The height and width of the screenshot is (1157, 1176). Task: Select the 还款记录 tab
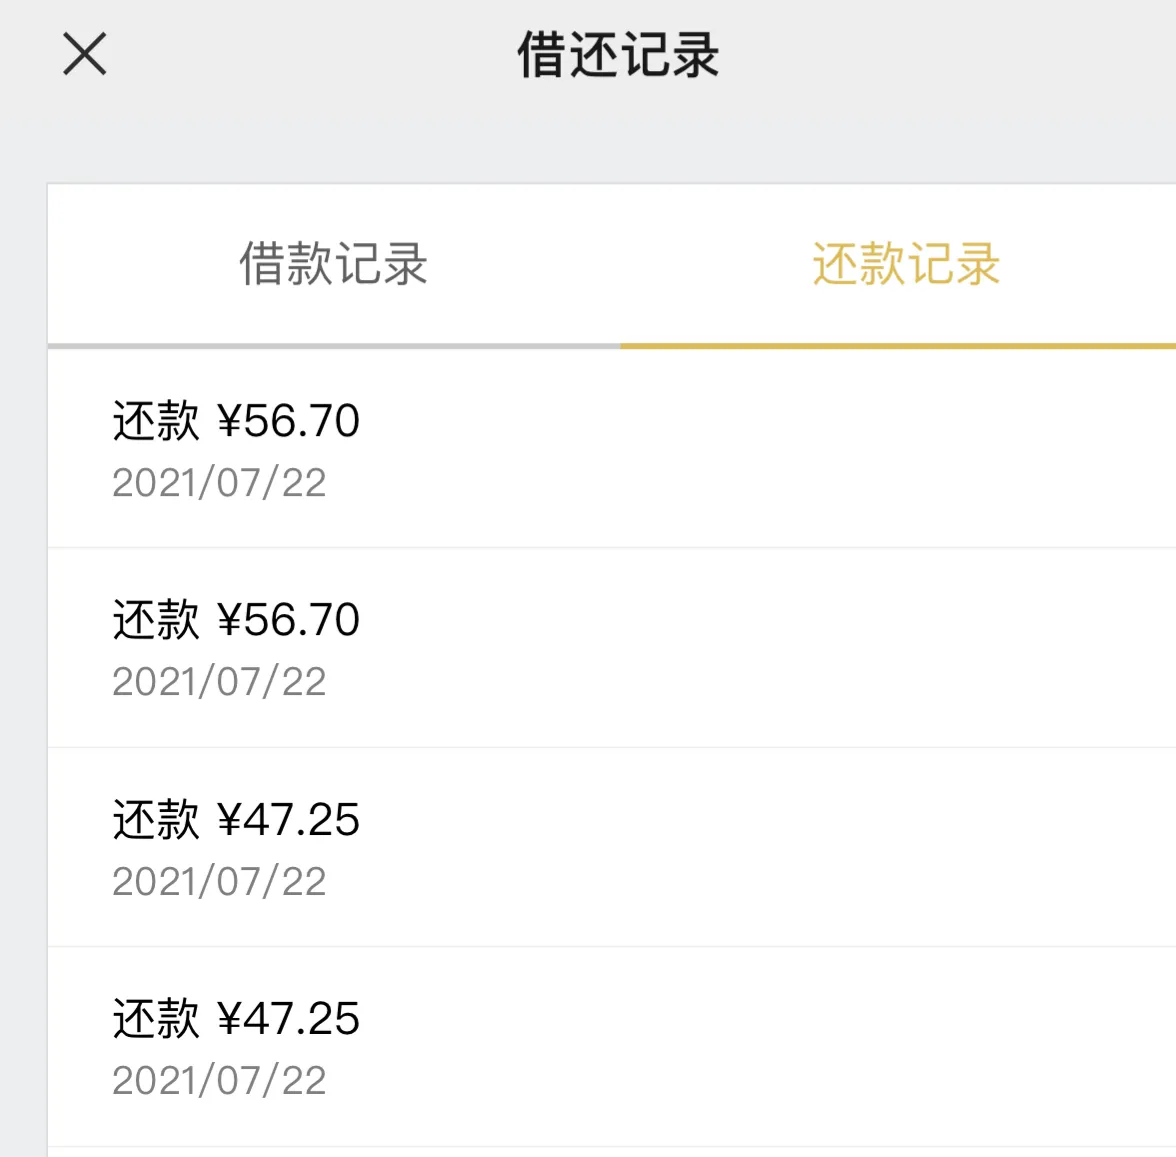click(907, 264)
